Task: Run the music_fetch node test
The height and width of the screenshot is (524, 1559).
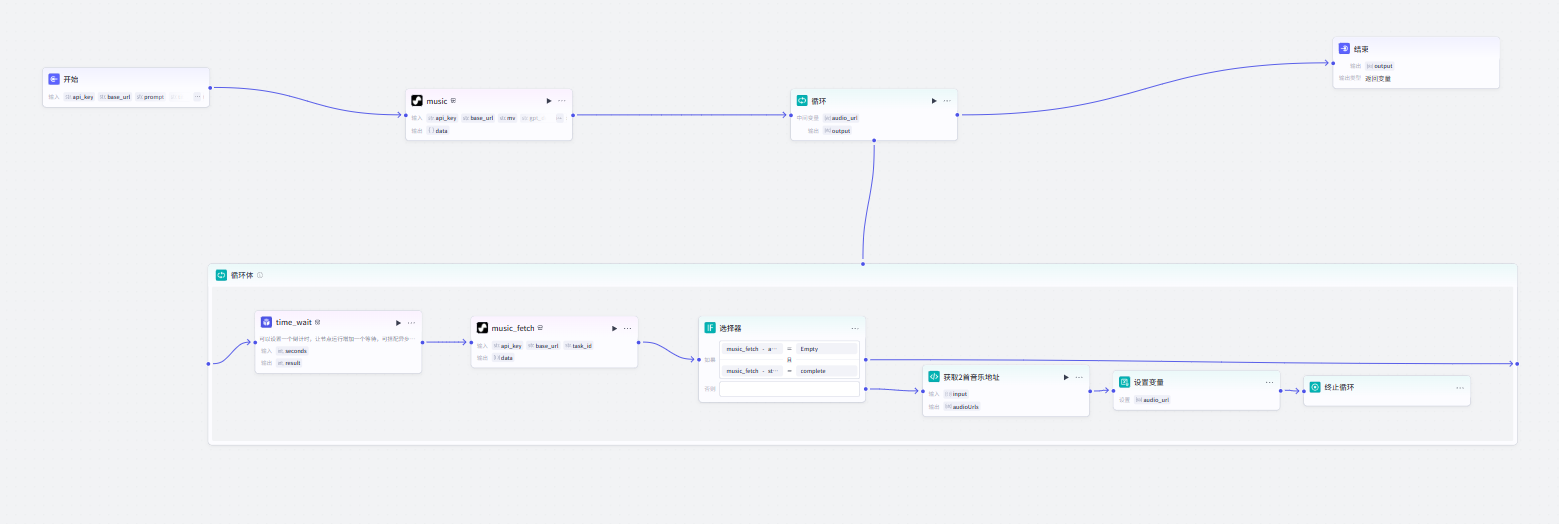Action: (614, 328)
